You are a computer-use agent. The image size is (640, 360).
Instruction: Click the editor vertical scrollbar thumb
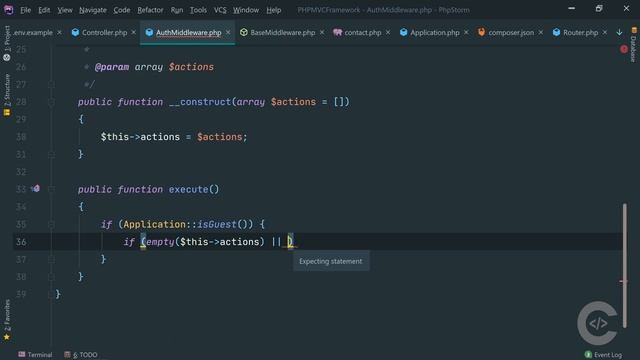[x=624, y=265]
